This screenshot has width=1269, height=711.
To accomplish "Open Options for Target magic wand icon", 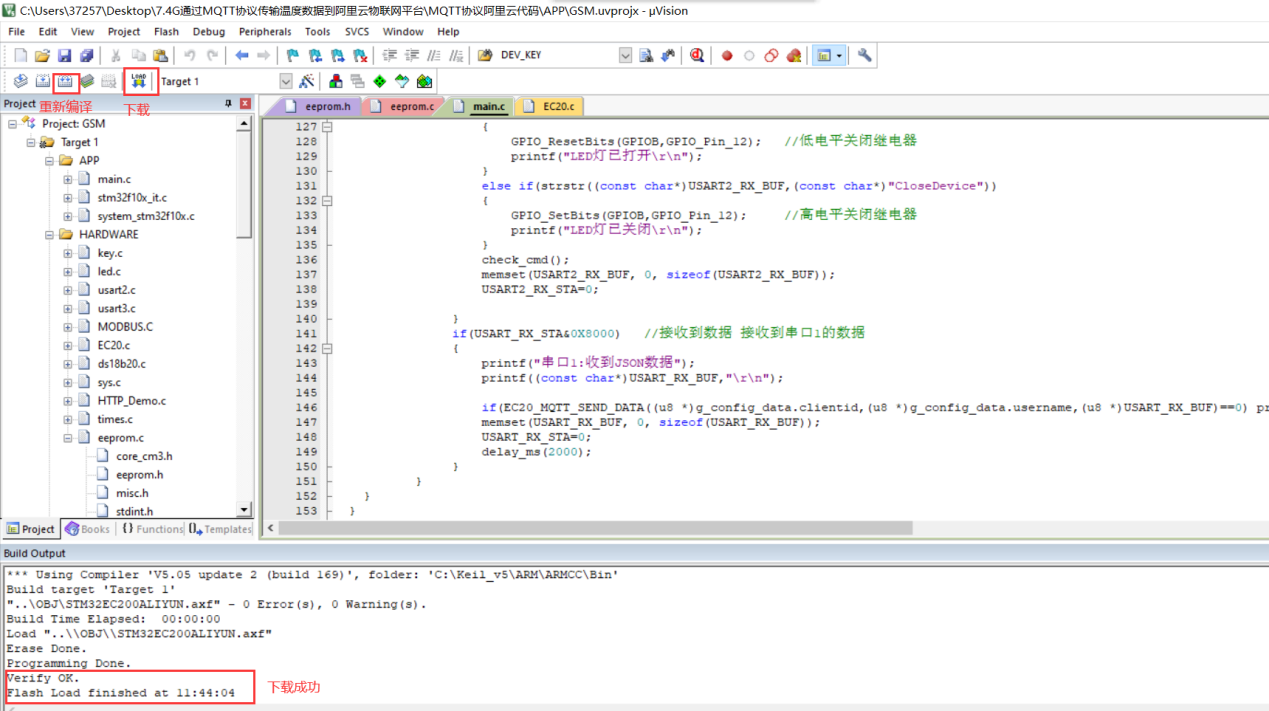I will click(x=306, y=81).
